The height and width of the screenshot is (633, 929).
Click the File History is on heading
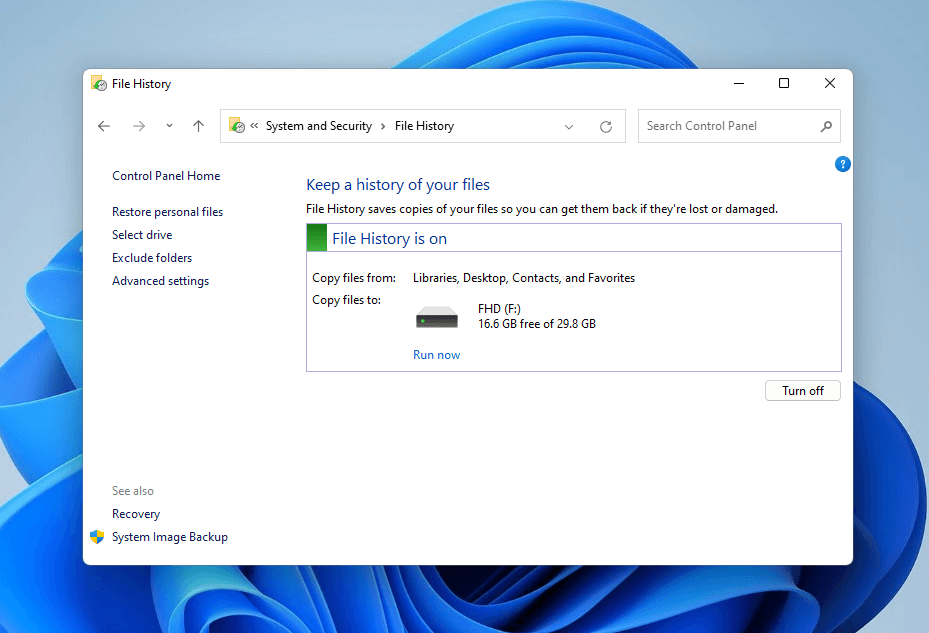(389, 238)
